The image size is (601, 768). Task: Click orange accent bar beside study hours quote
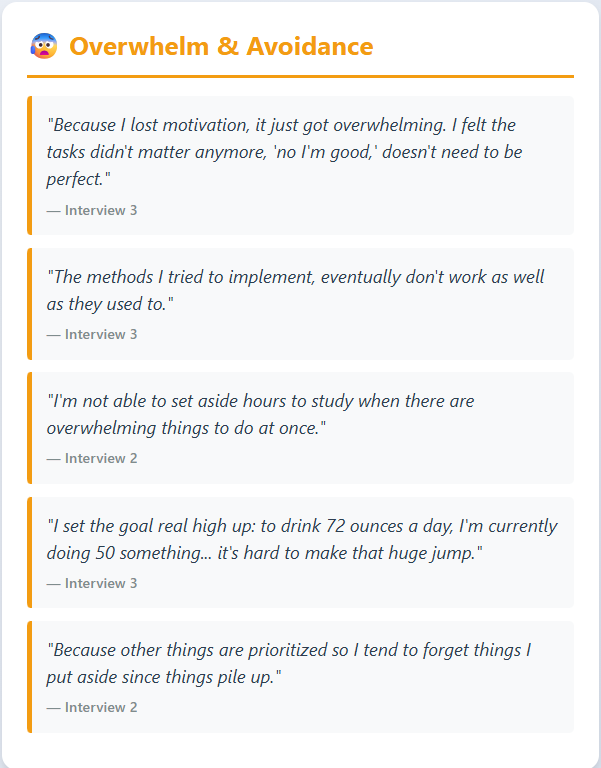point(30,427)
